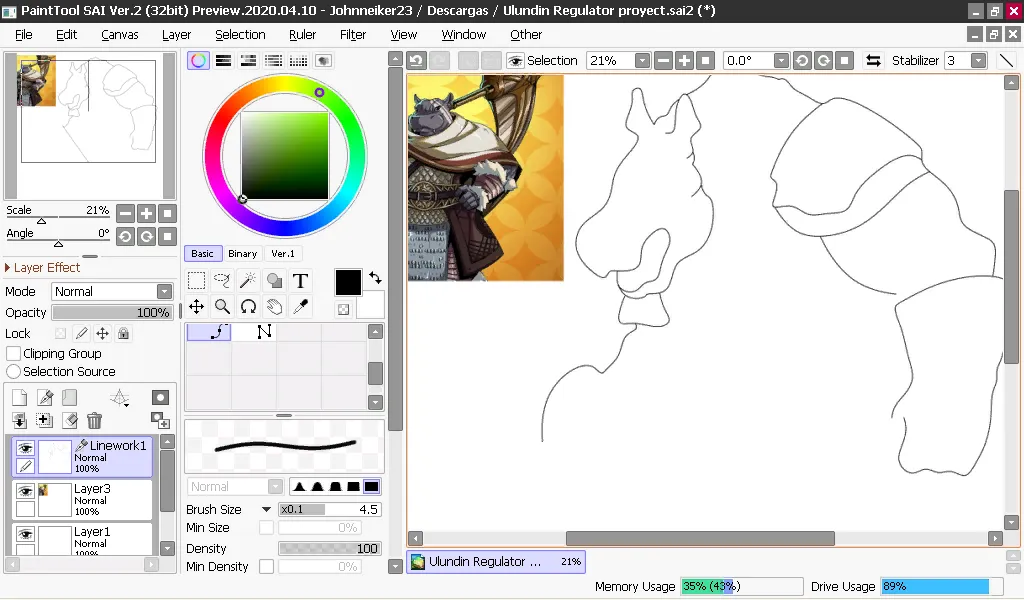1024x600 pixels.
Task: Delete layer with trash can icon
Action: (95, 420)
